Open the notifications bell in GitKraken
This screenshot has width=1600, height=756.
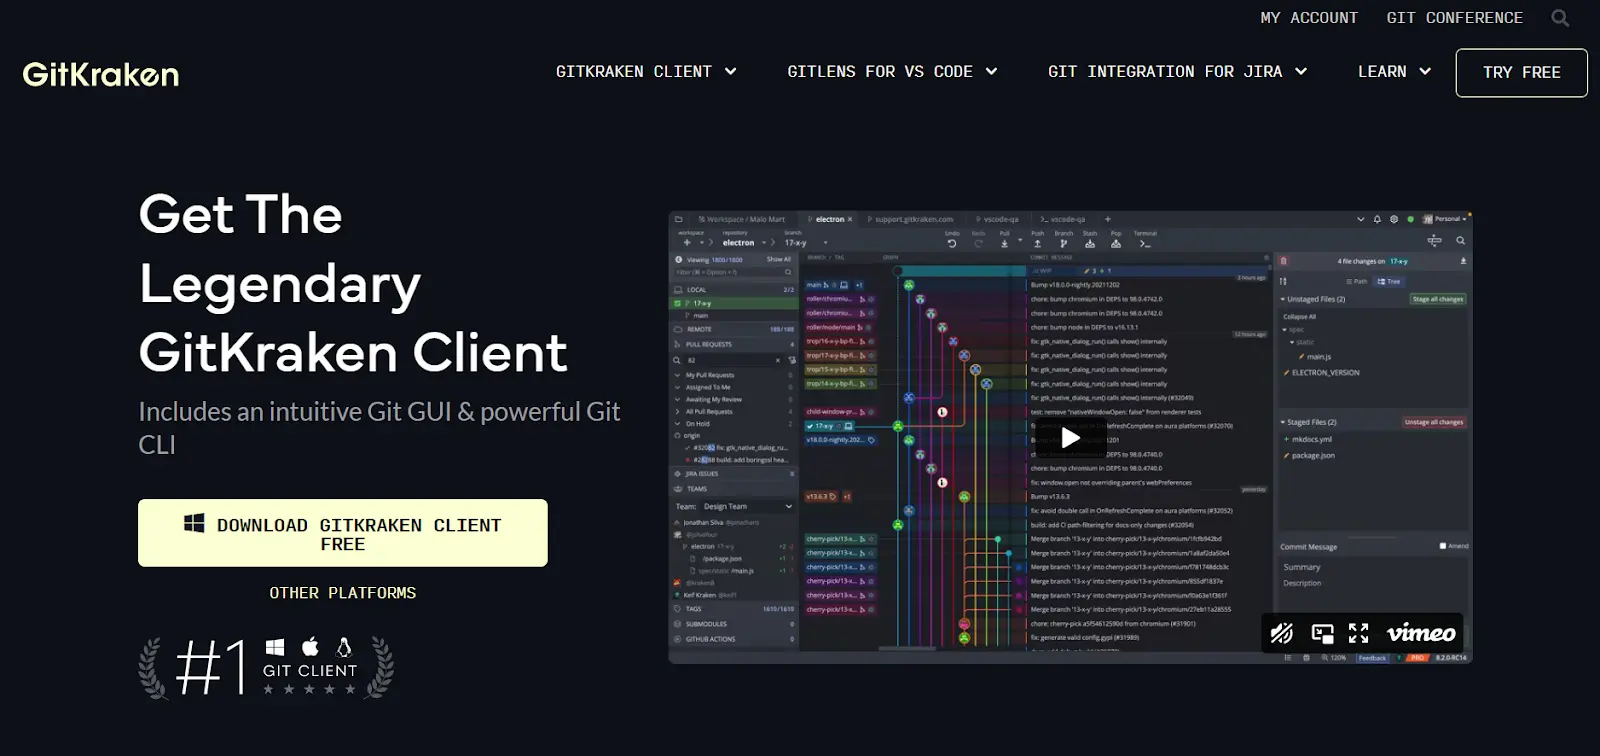1377,219
